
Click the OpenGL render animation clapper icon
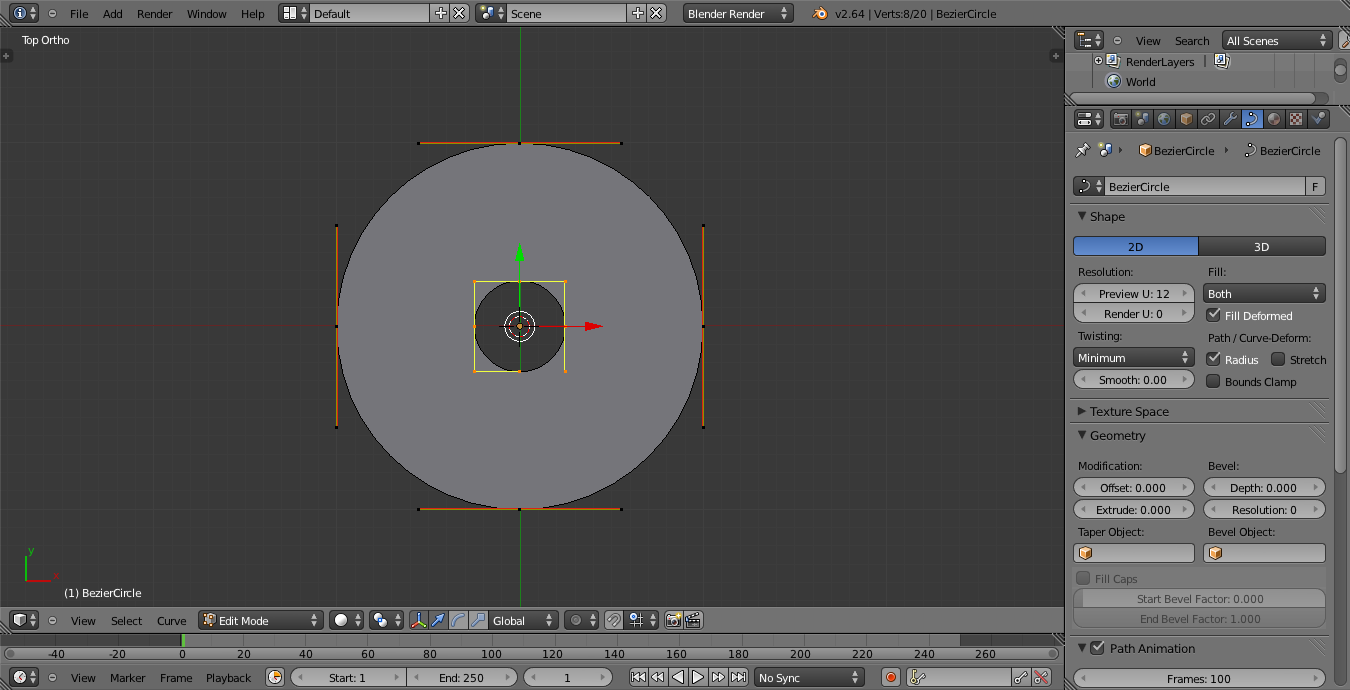tap(693, 620)
